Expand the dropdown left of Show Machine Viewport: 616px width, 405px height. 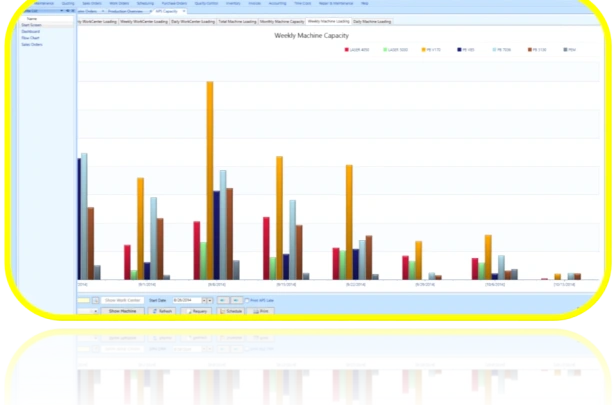click(x=95, y=311)
